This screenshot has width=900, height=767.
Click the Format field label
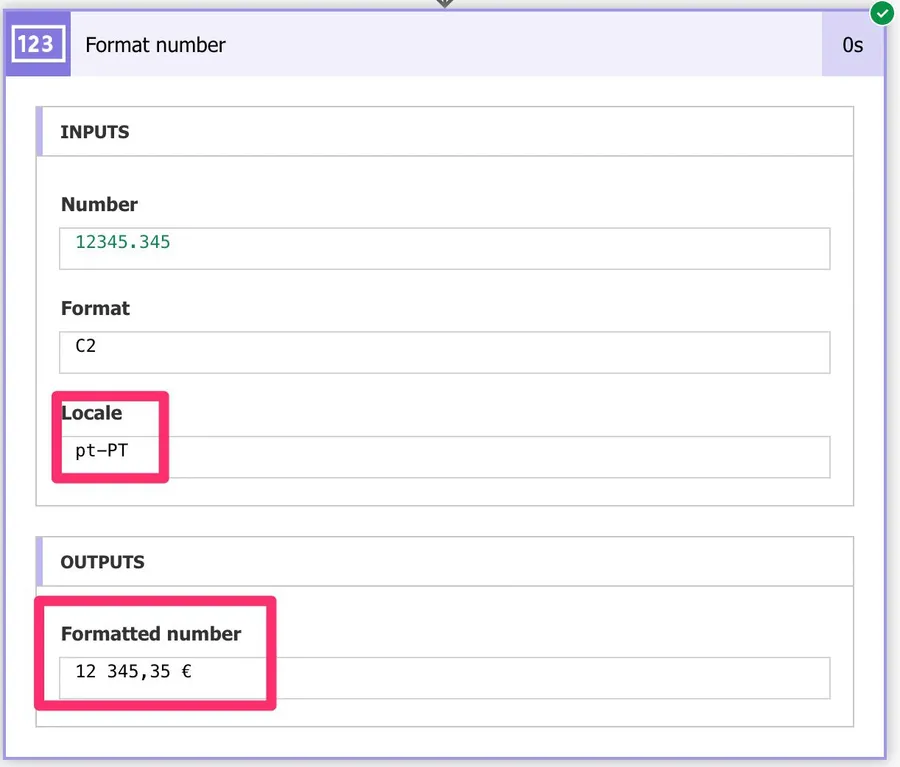[x=96, y=308]
